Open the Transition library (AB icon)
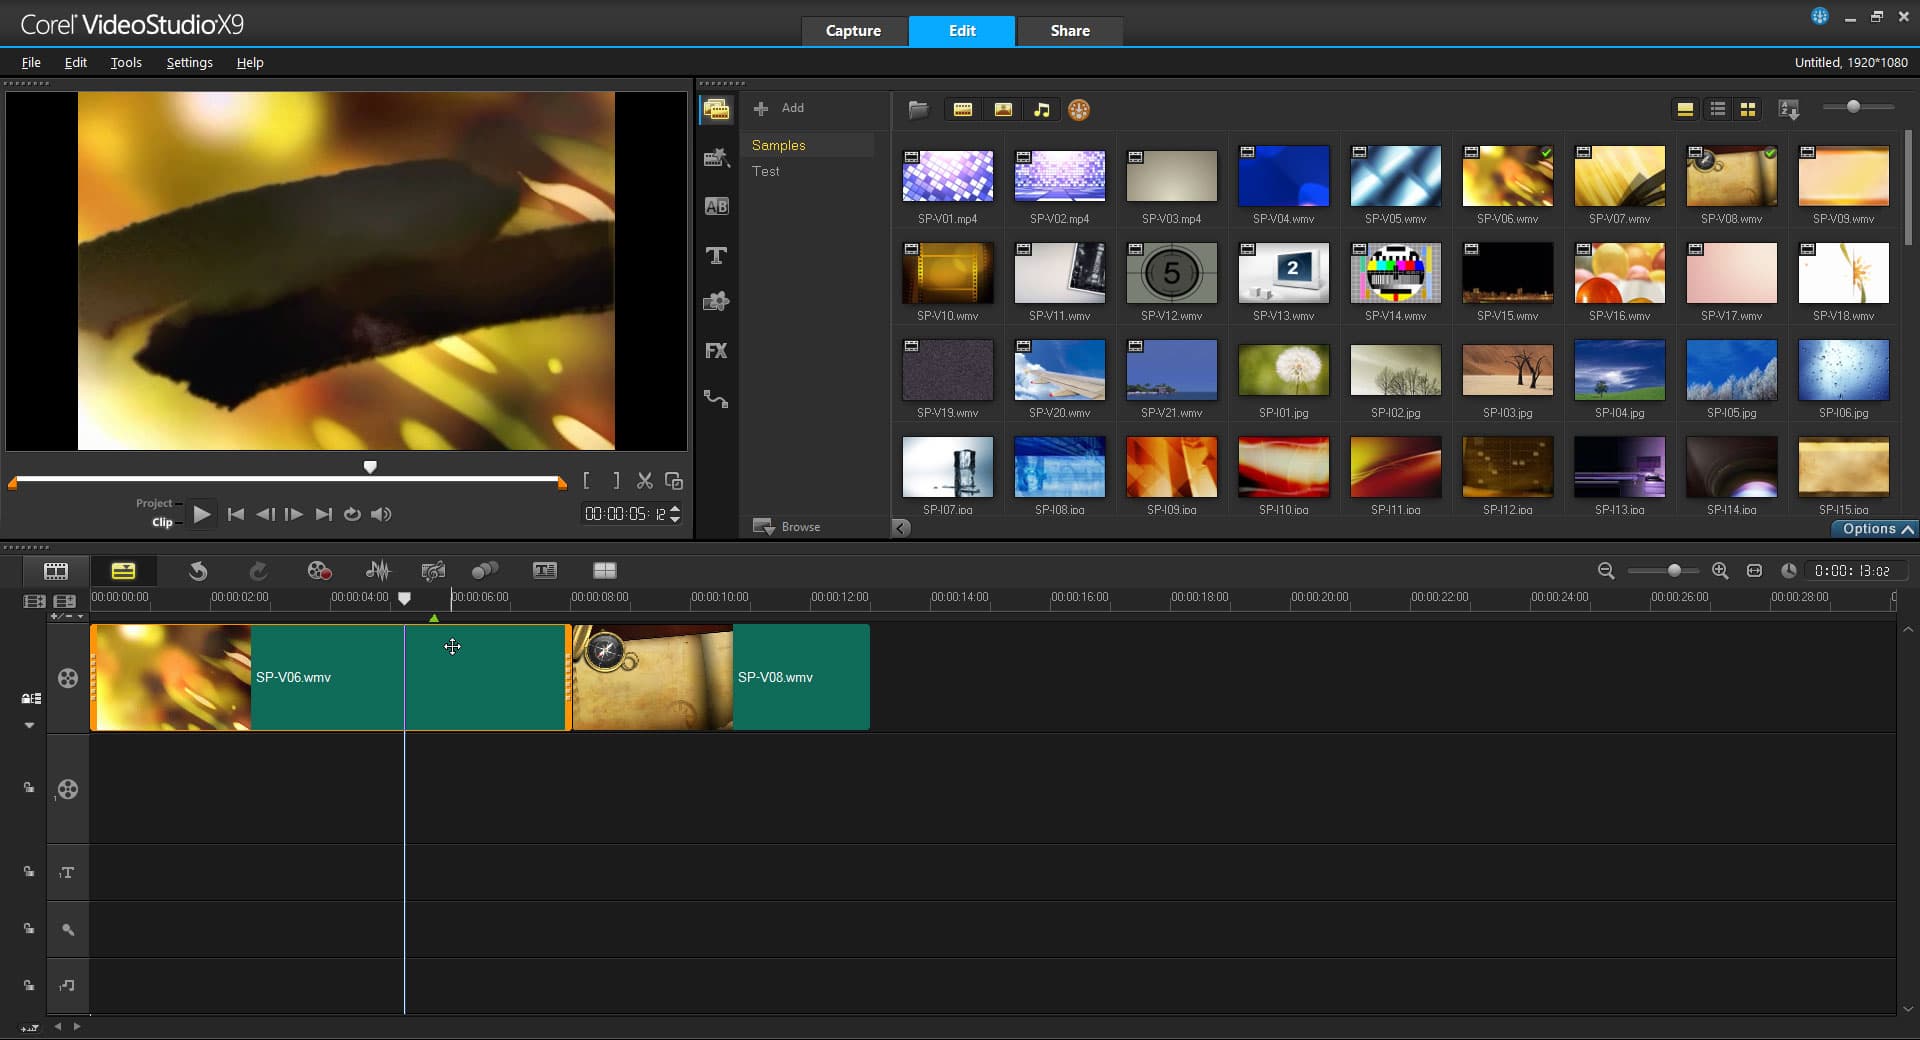1920x1040 pixels. click(716, 207)
